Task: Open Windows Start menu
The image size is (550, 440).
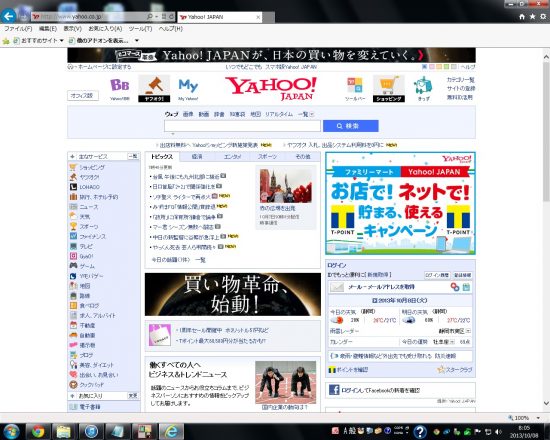Action: pos(11,431)
